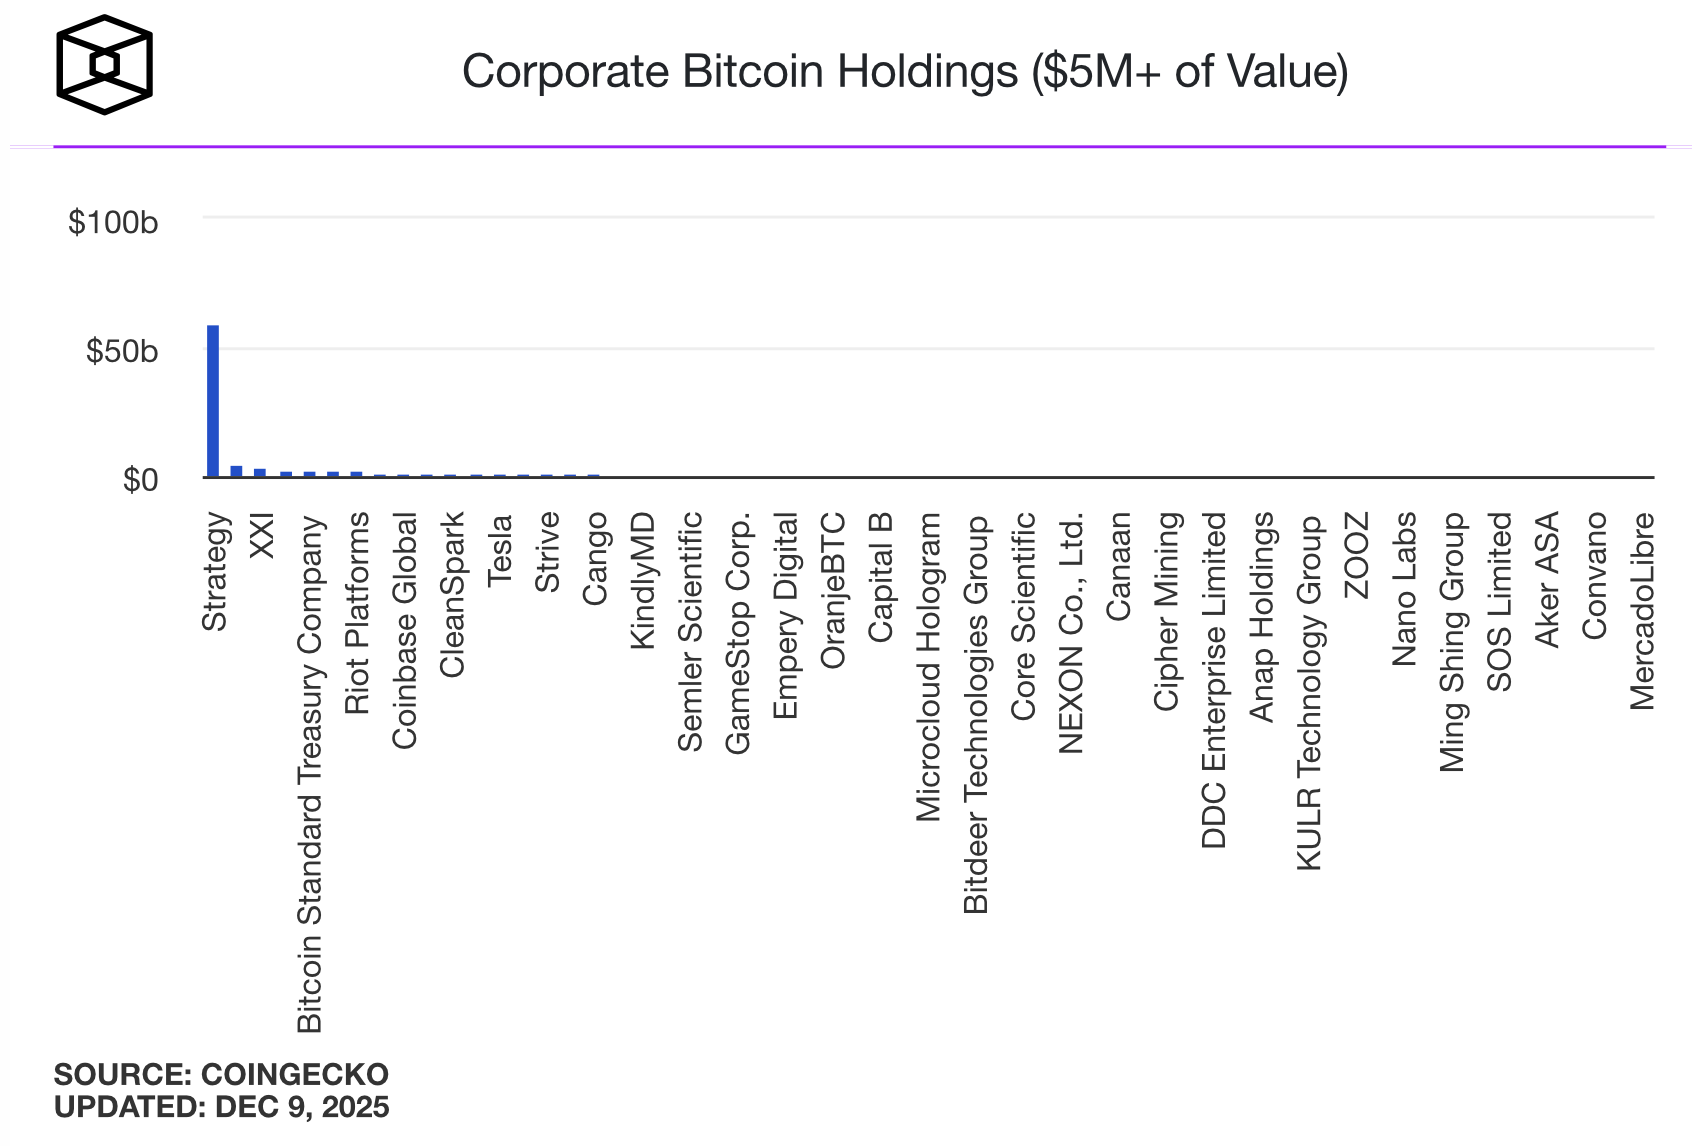Click the DDC Enterprise Limited label

(x=1213, y=680)
